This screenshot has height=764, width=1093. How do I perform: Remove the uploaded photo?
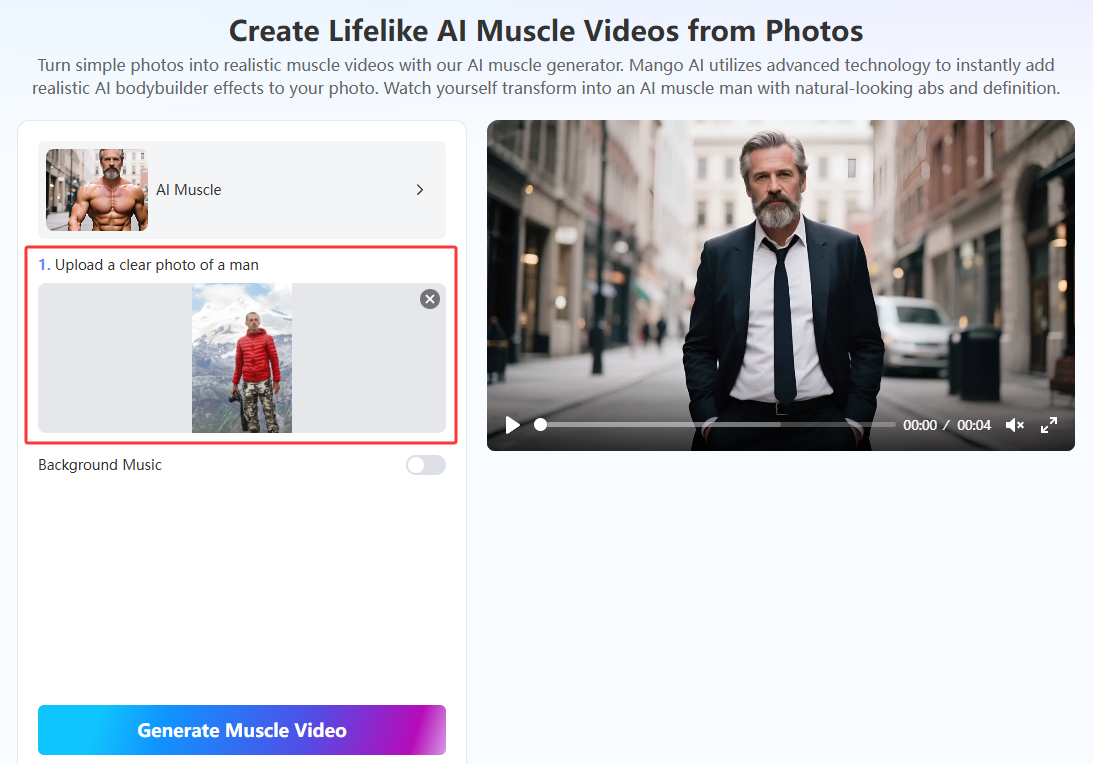coord(430,299)
